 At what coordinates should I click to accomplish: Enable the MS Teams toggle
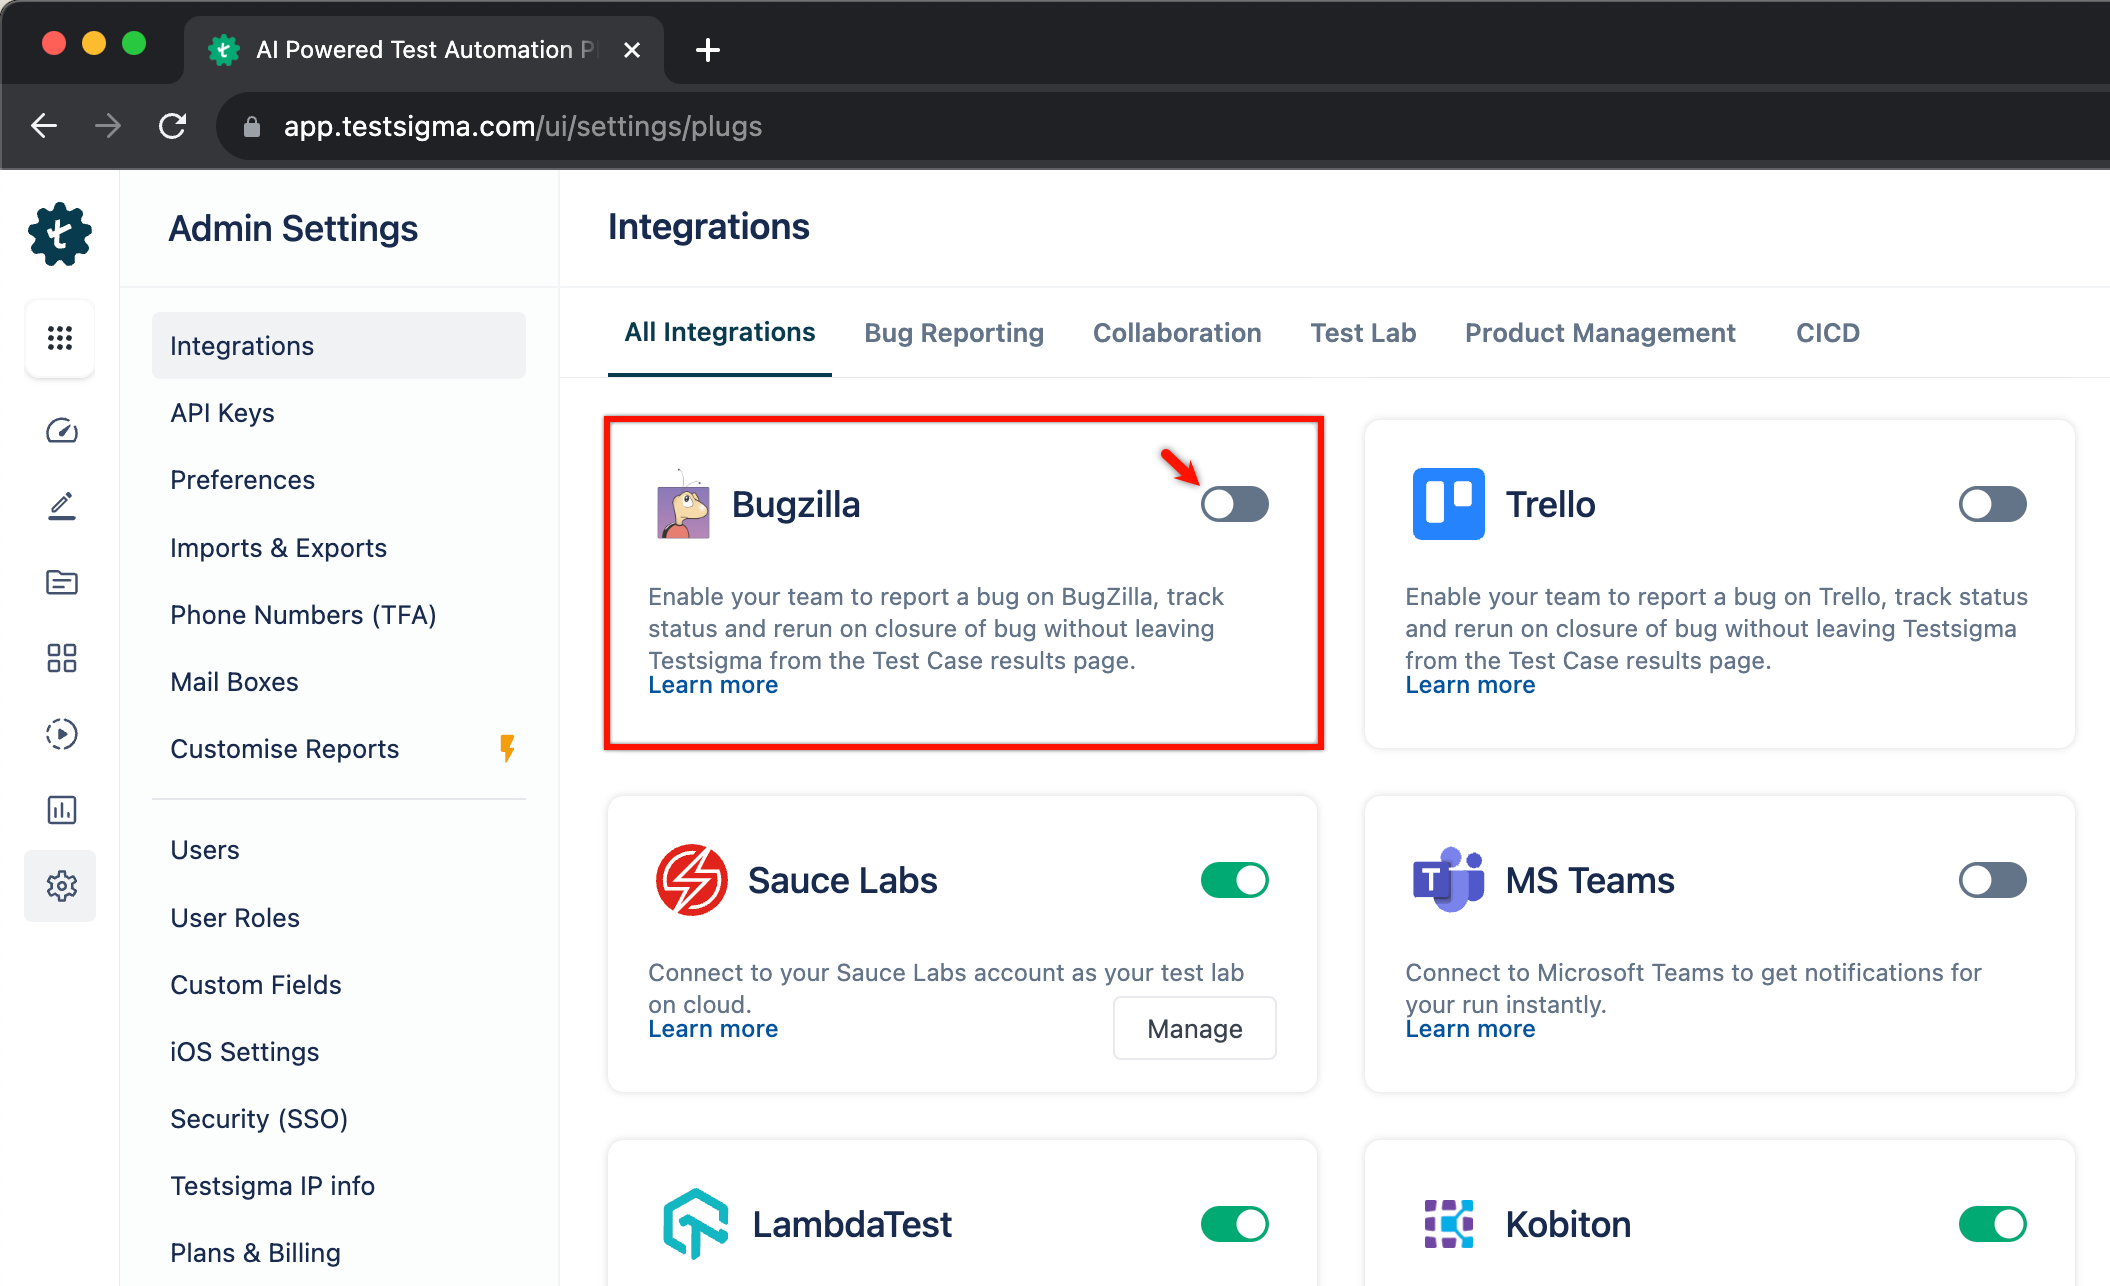(1991, 880)
